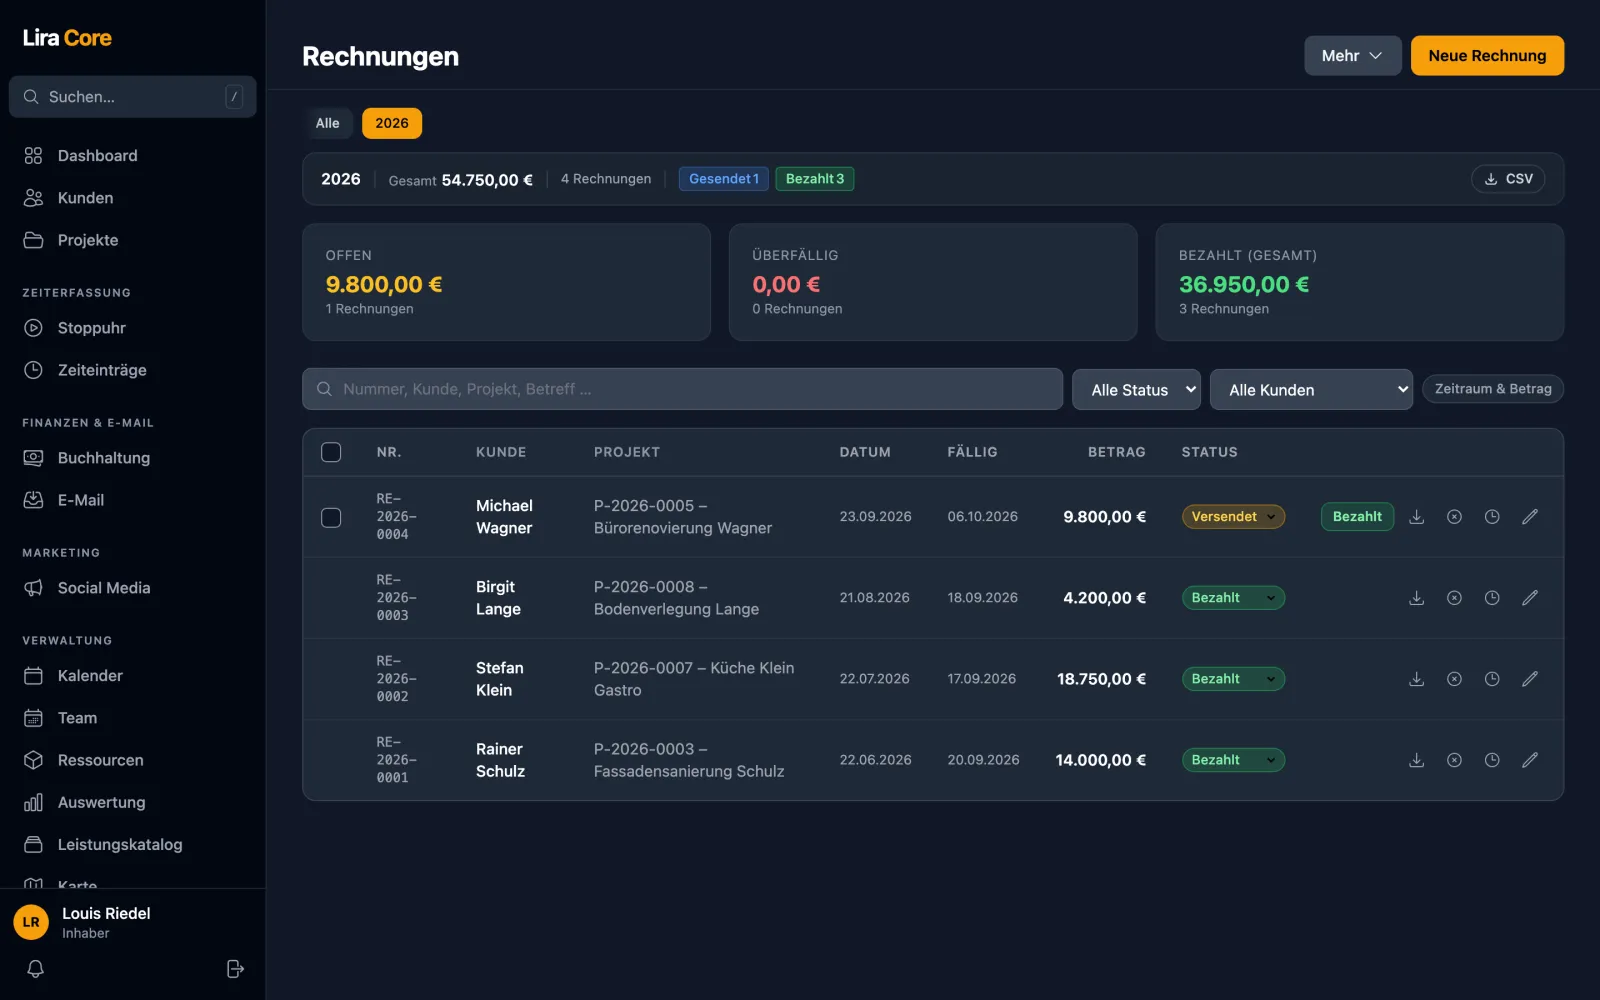Focus the Suchen field in the sidebar

(132, 97)
